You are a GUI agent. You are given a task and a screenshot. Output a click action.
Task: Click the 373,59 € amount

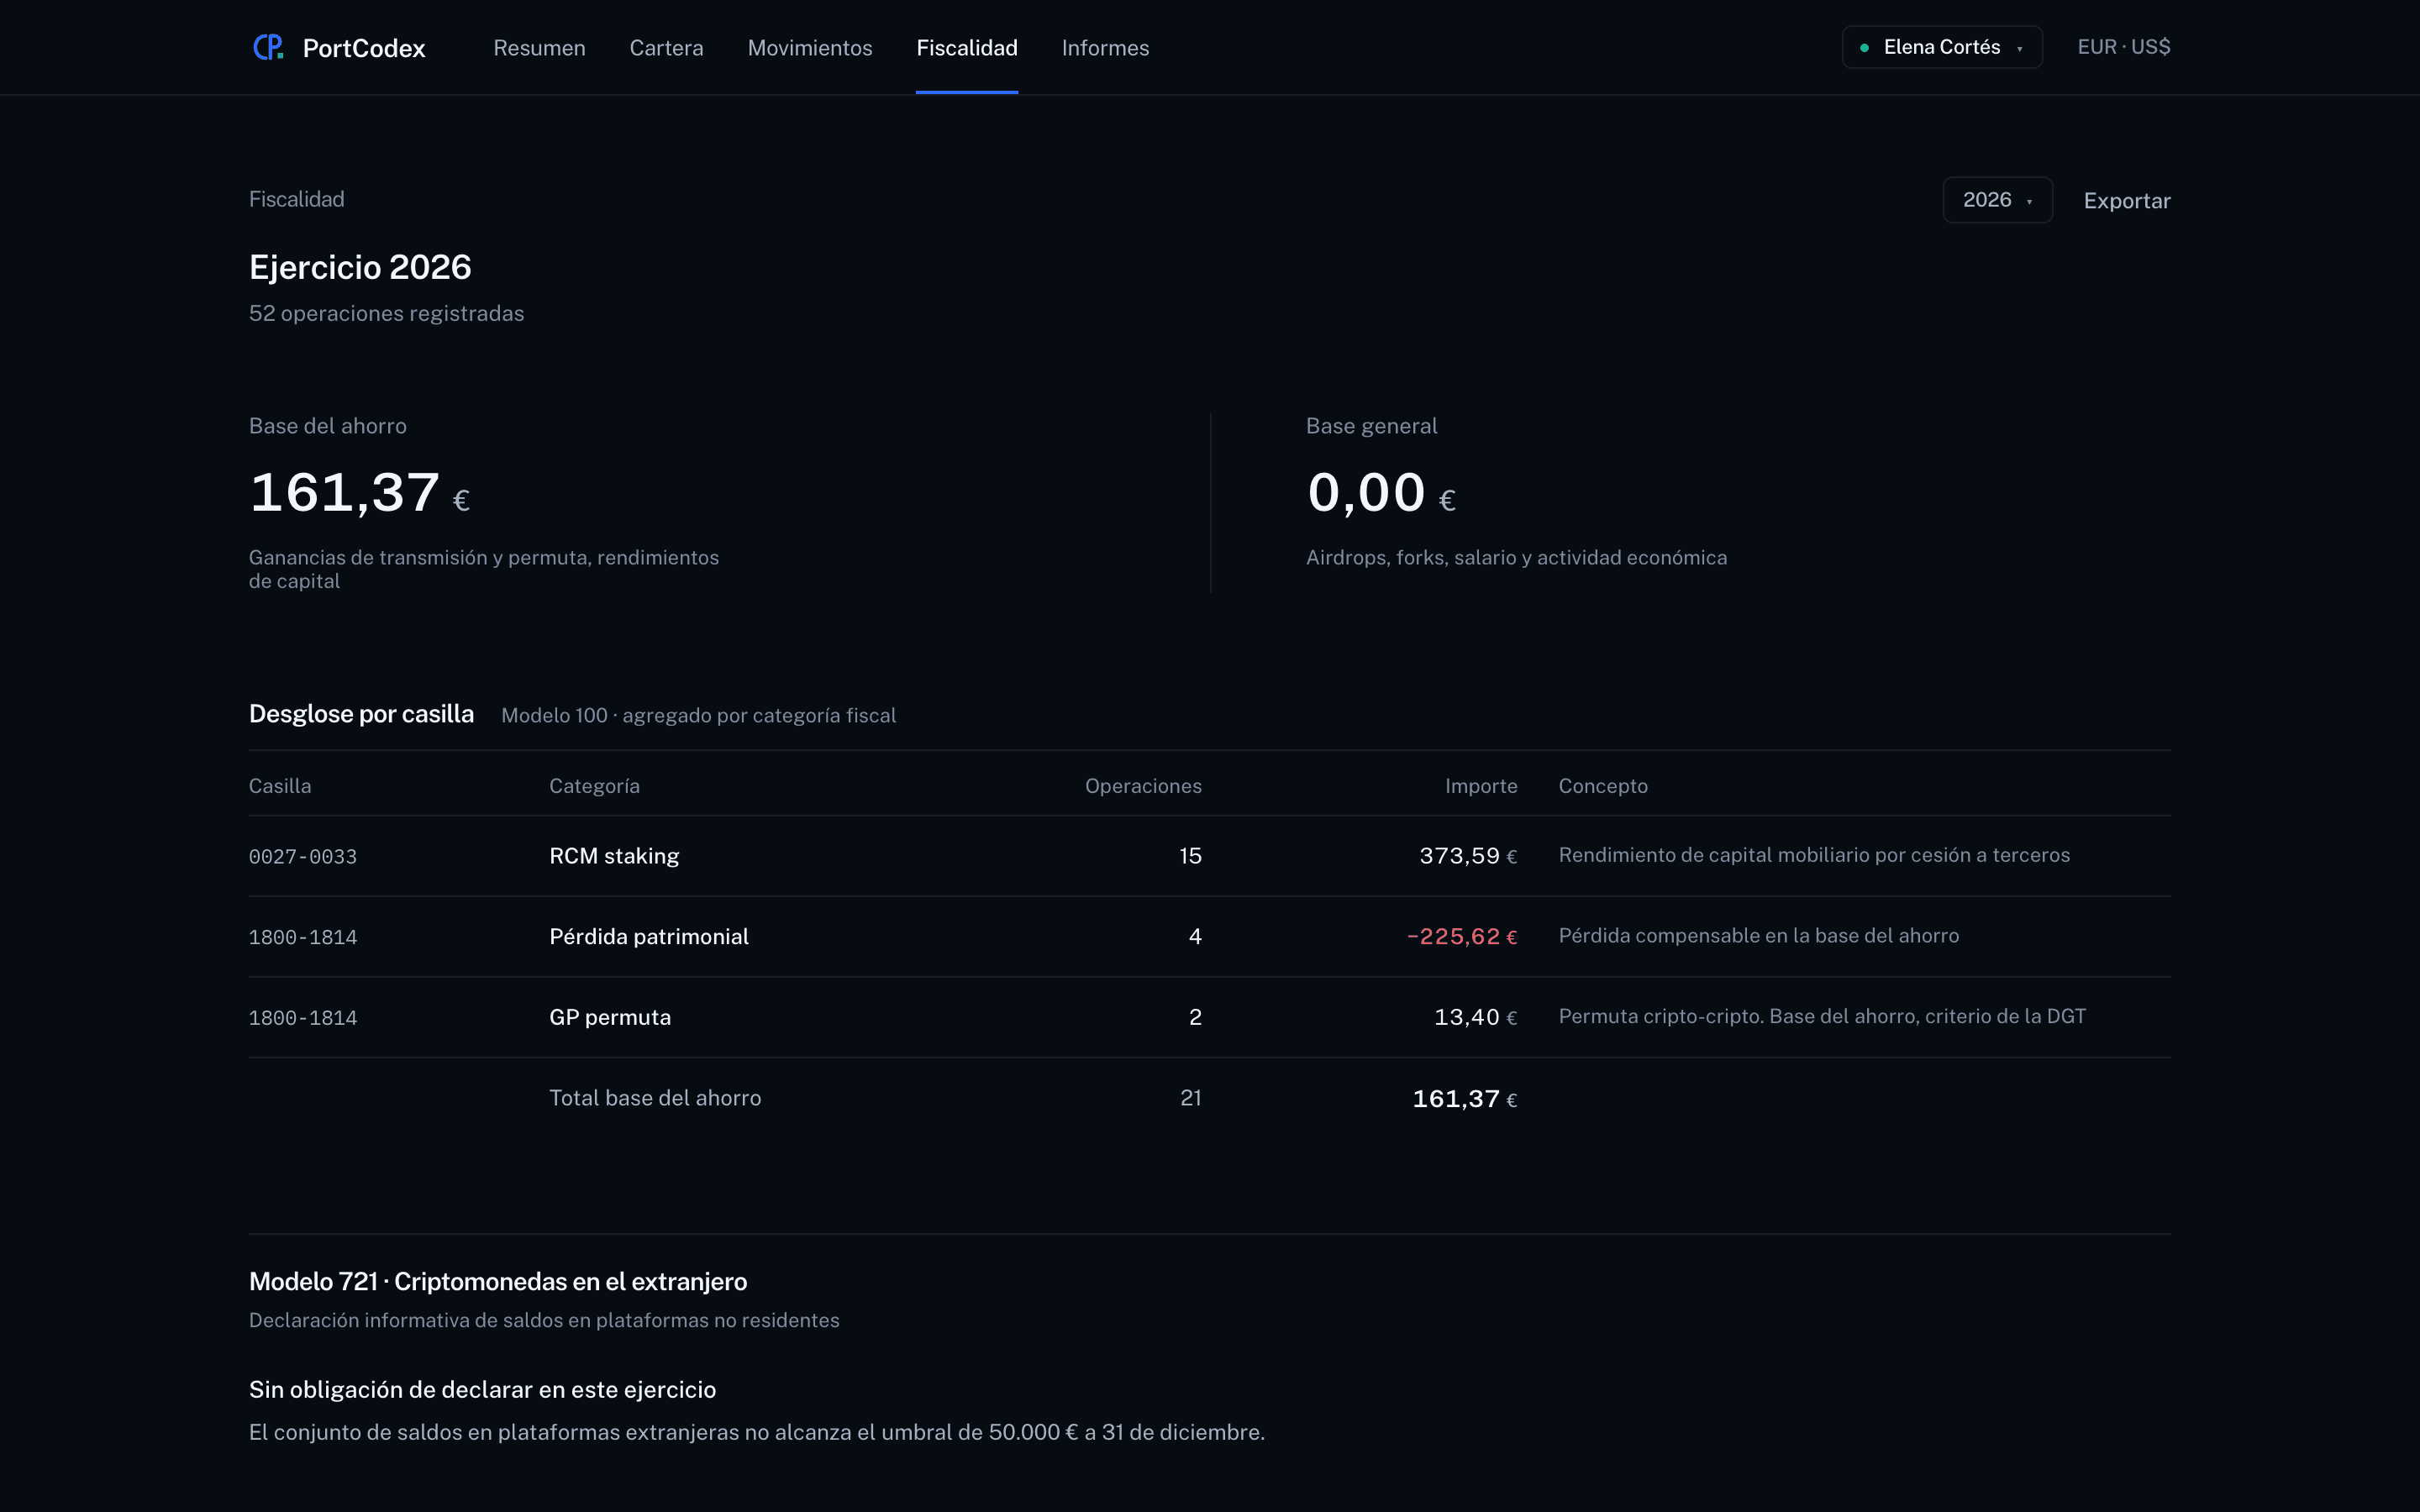(x=1468, y=856)
